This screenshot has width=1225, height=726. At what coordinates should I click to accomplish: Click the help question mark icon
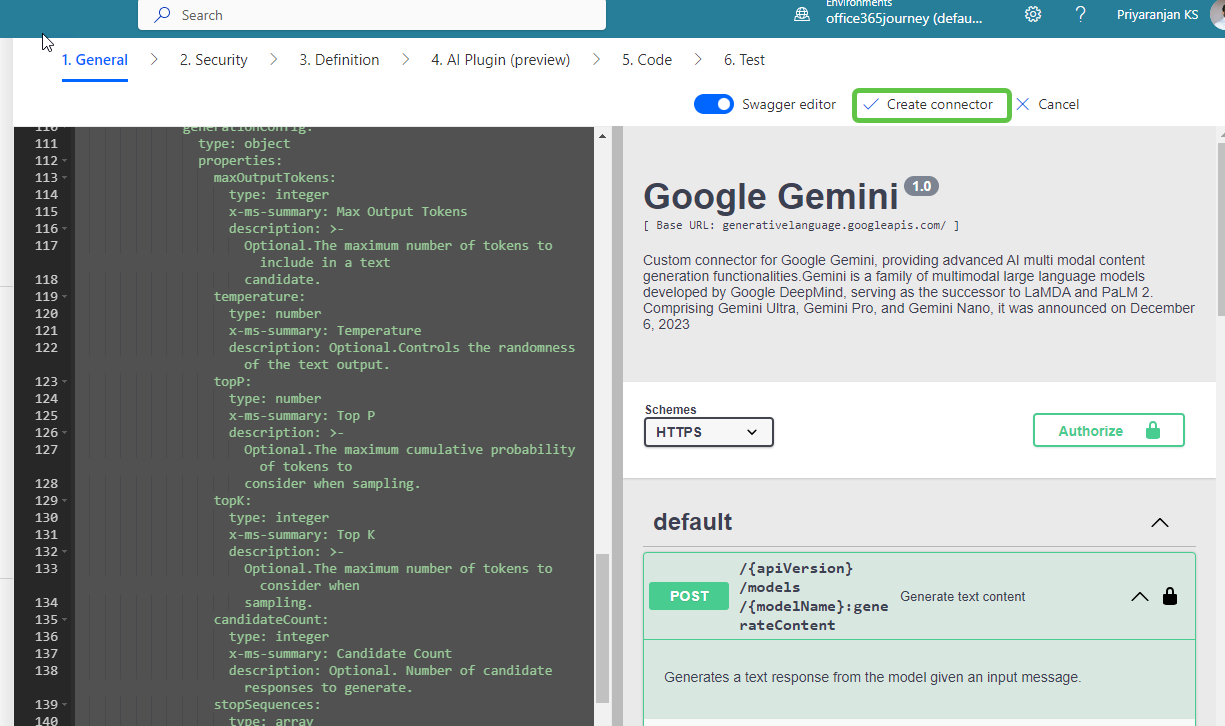pos(1081,15)
